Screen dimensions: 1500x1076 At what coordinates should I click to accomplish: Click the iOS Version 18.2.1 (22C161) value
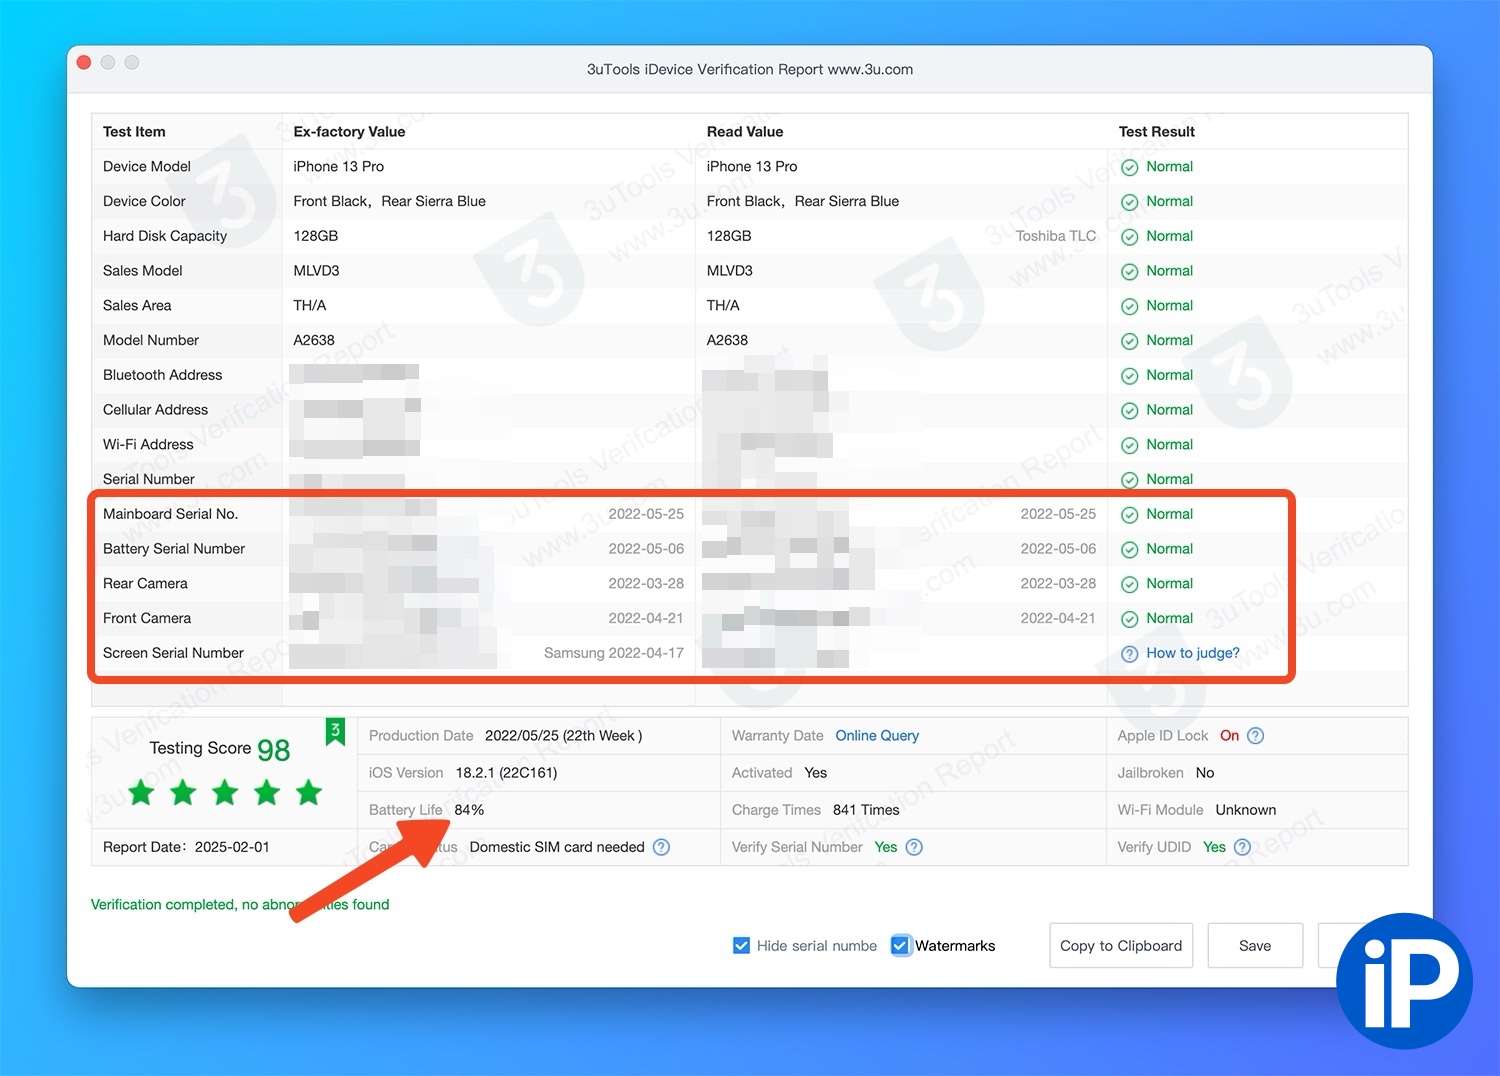506,773
